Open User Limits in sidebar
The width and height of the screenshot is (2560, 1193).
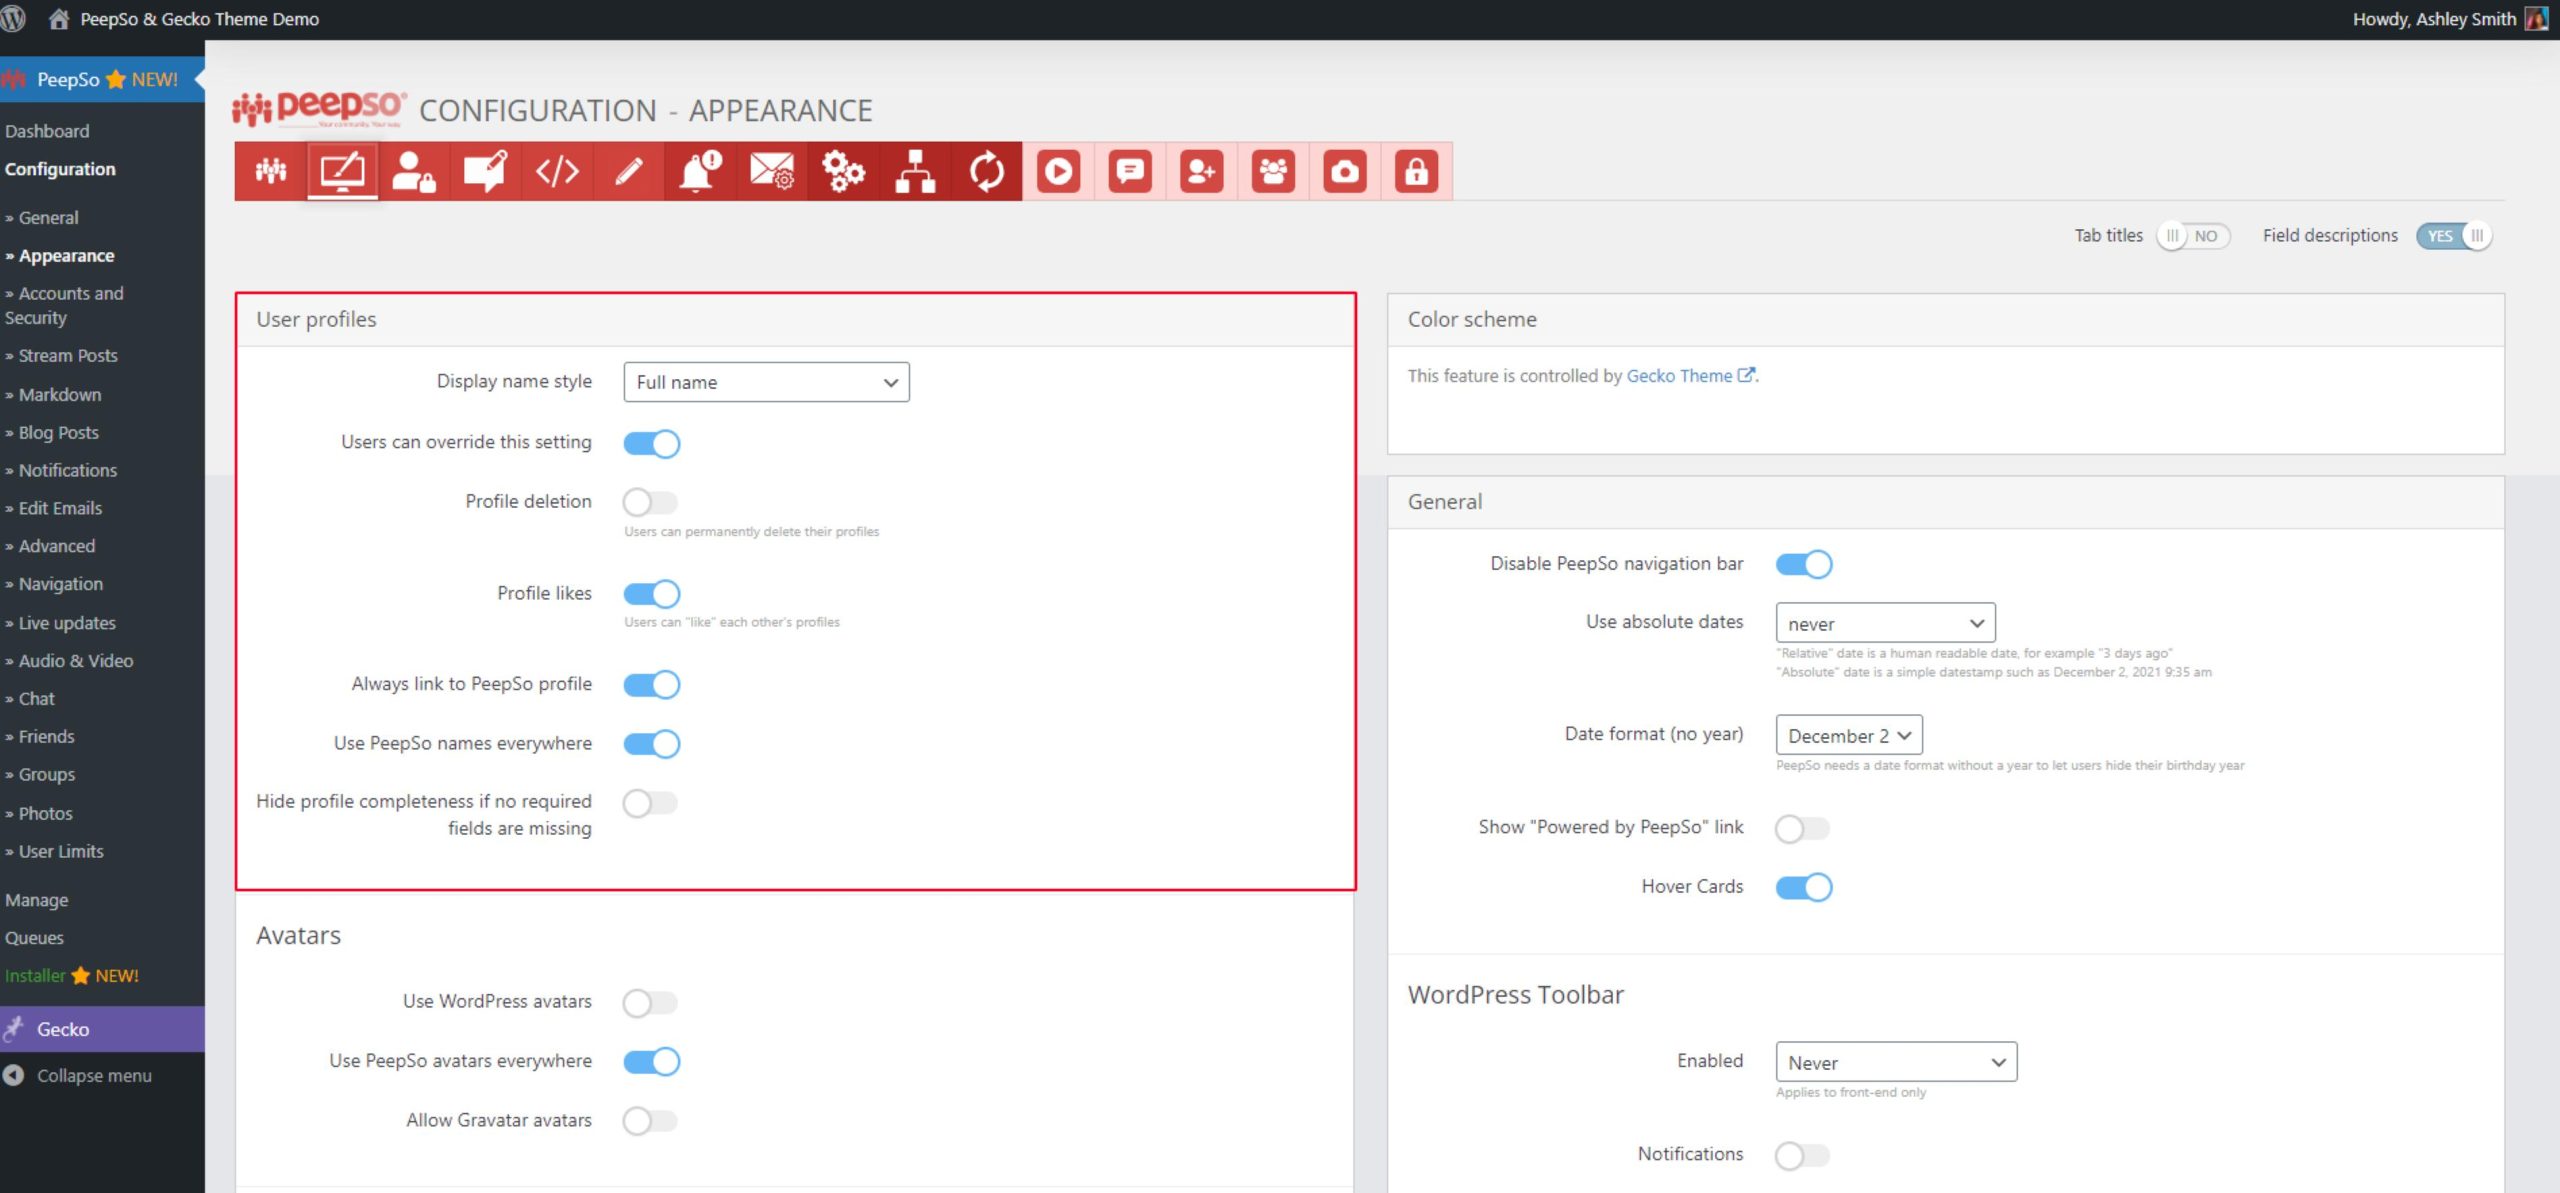pos(61,851)
